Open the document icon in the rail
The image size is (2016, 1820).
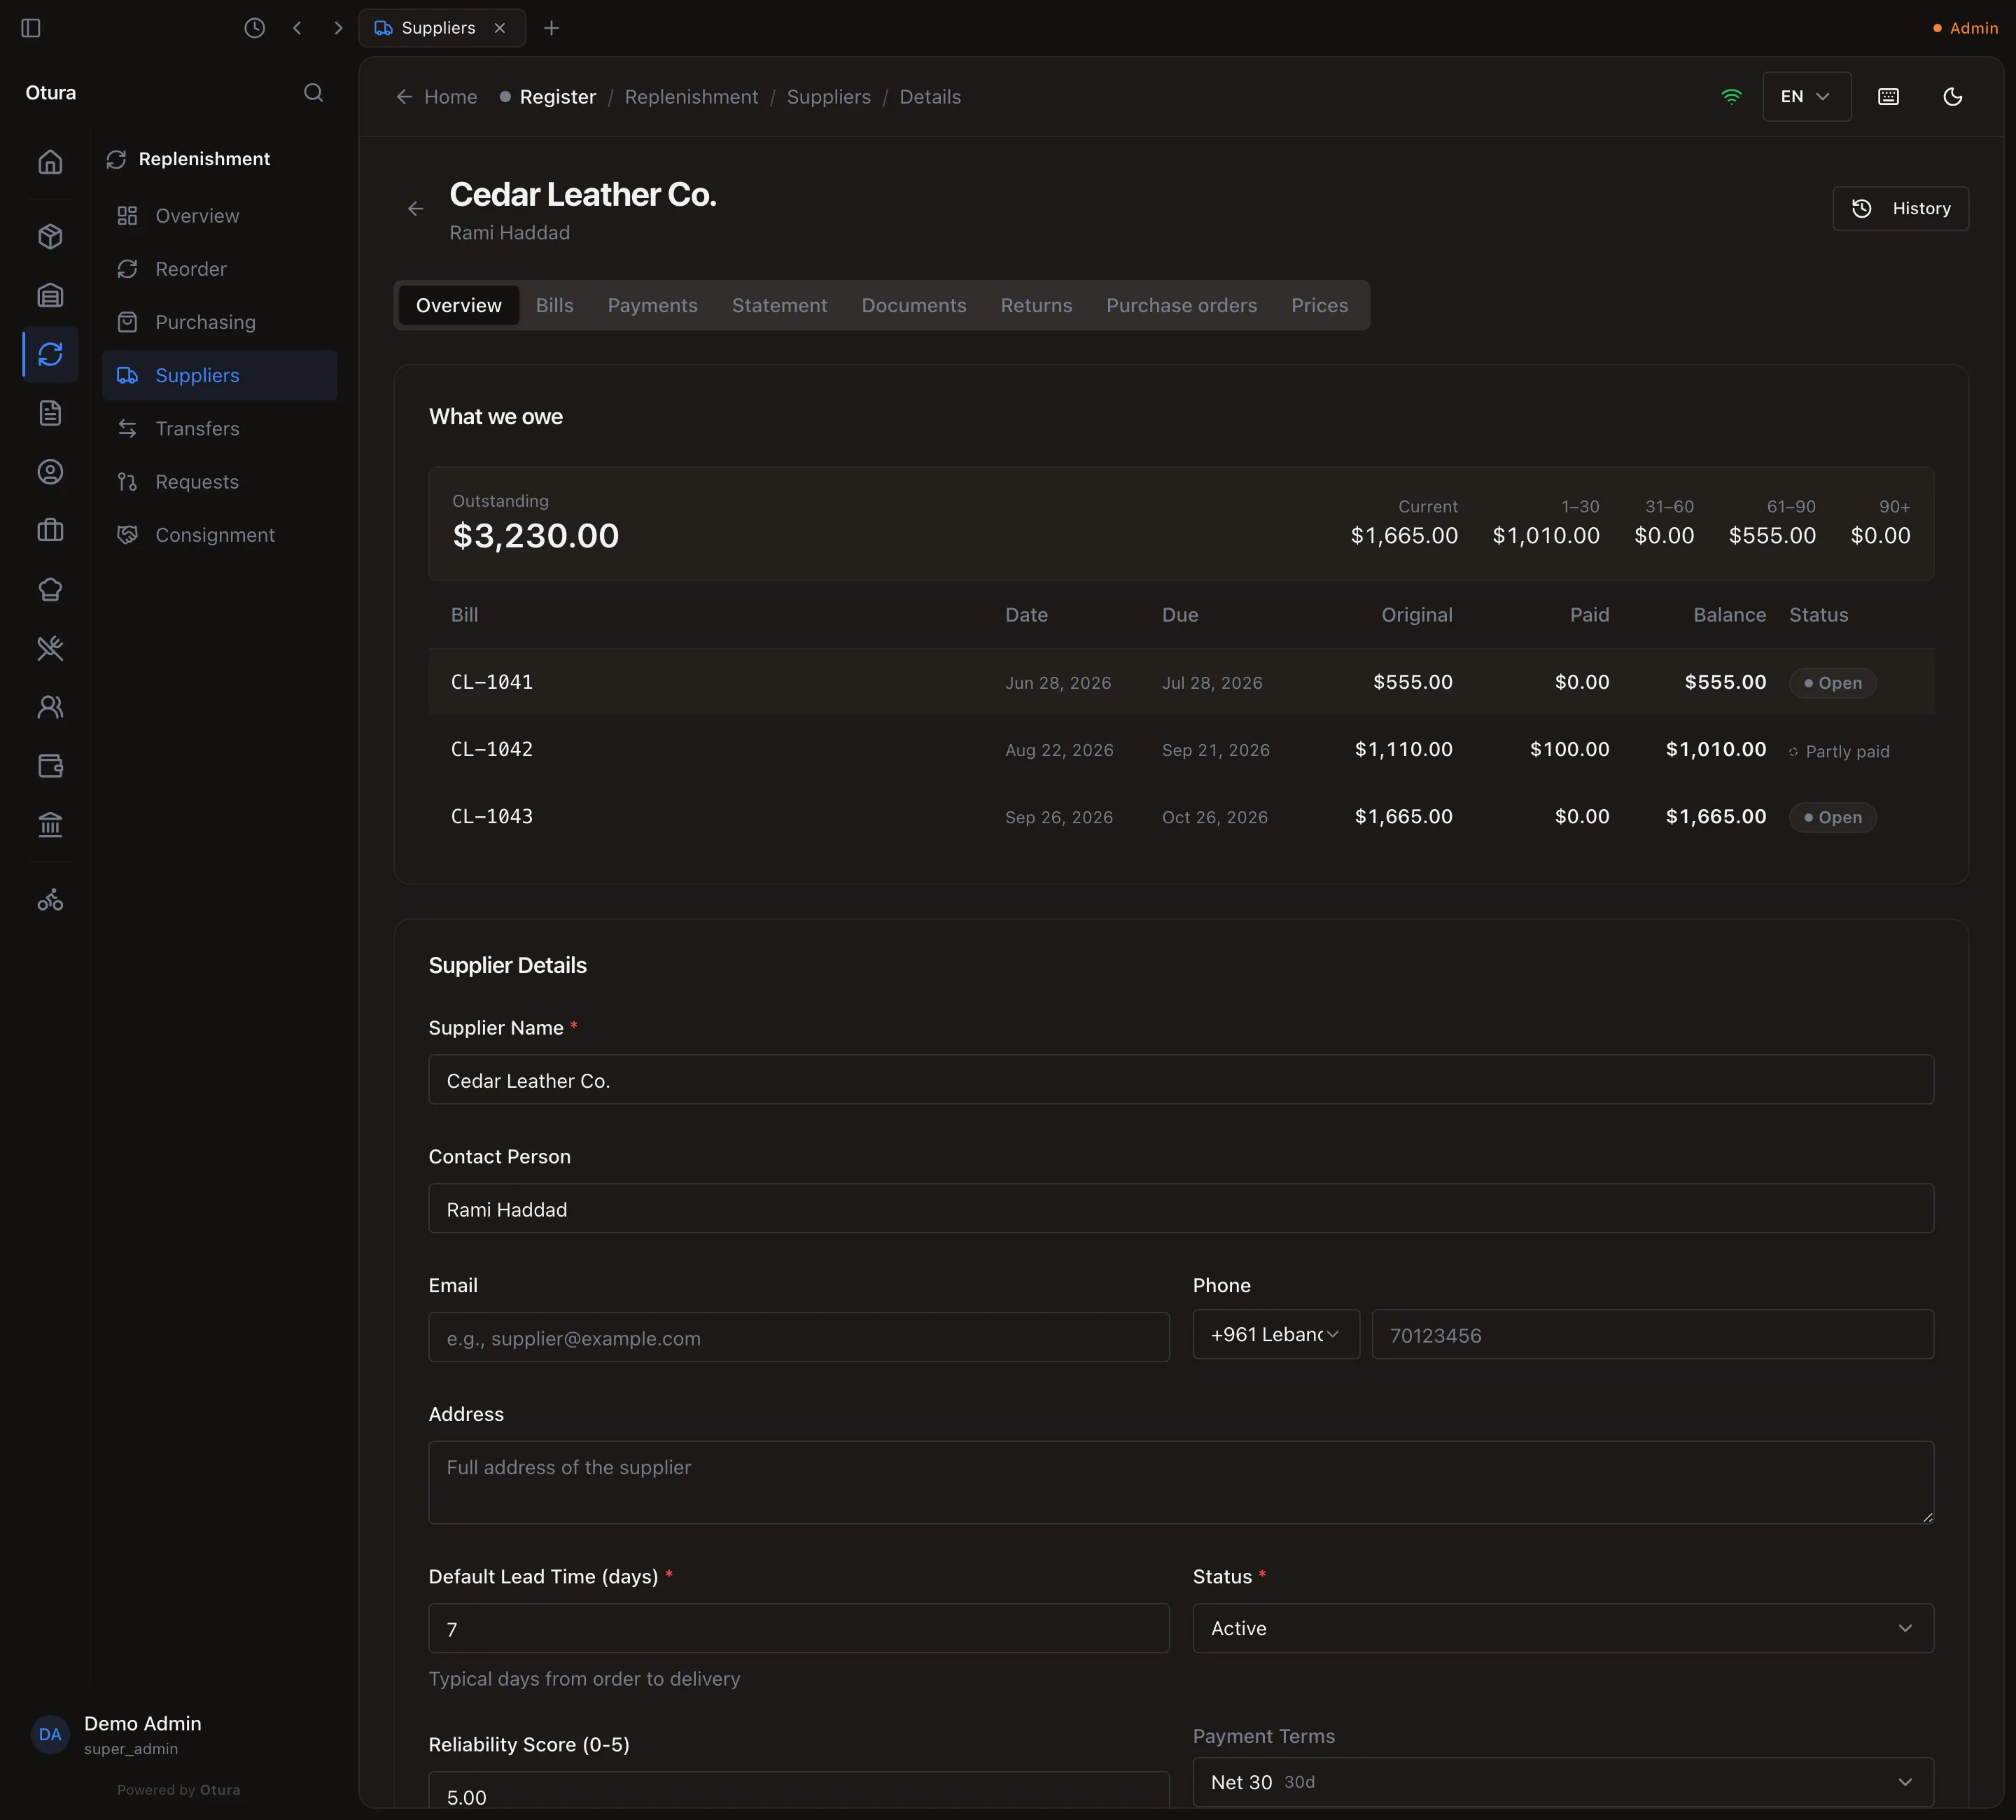click(50, 413)
